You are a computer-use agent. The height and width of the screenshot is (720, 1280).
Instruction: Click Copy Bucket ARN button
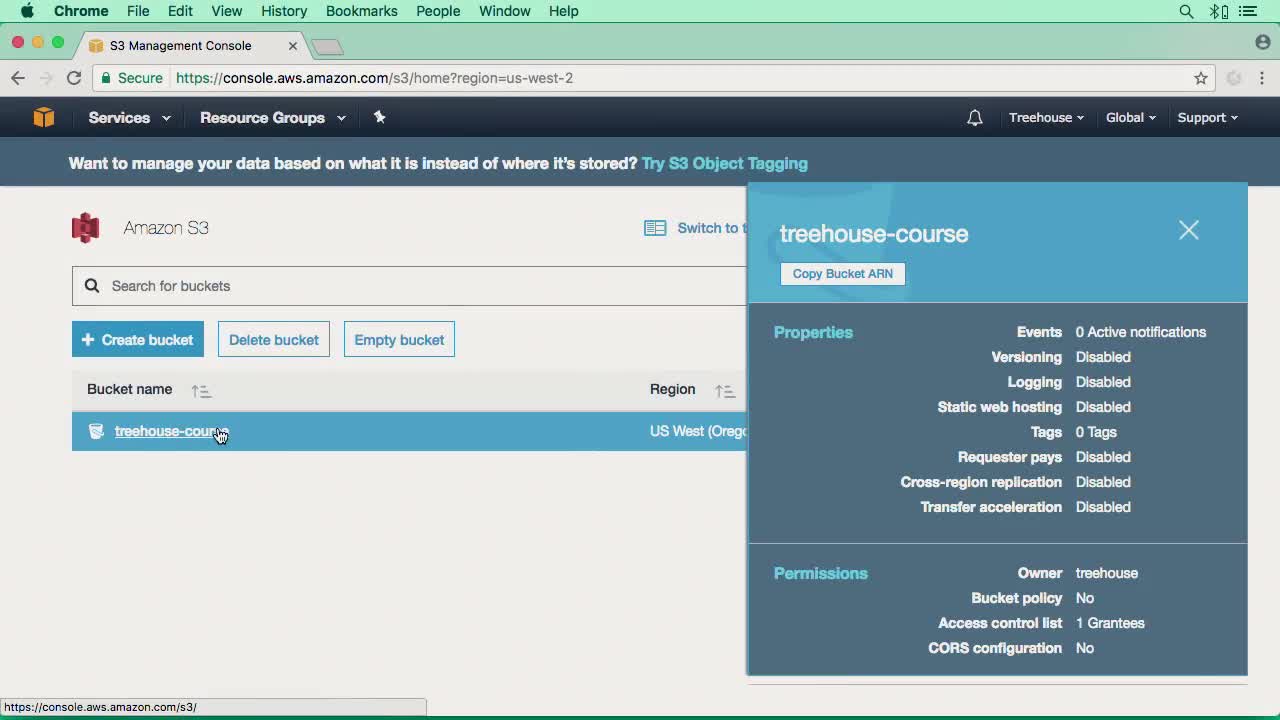[x=843, y=274]
